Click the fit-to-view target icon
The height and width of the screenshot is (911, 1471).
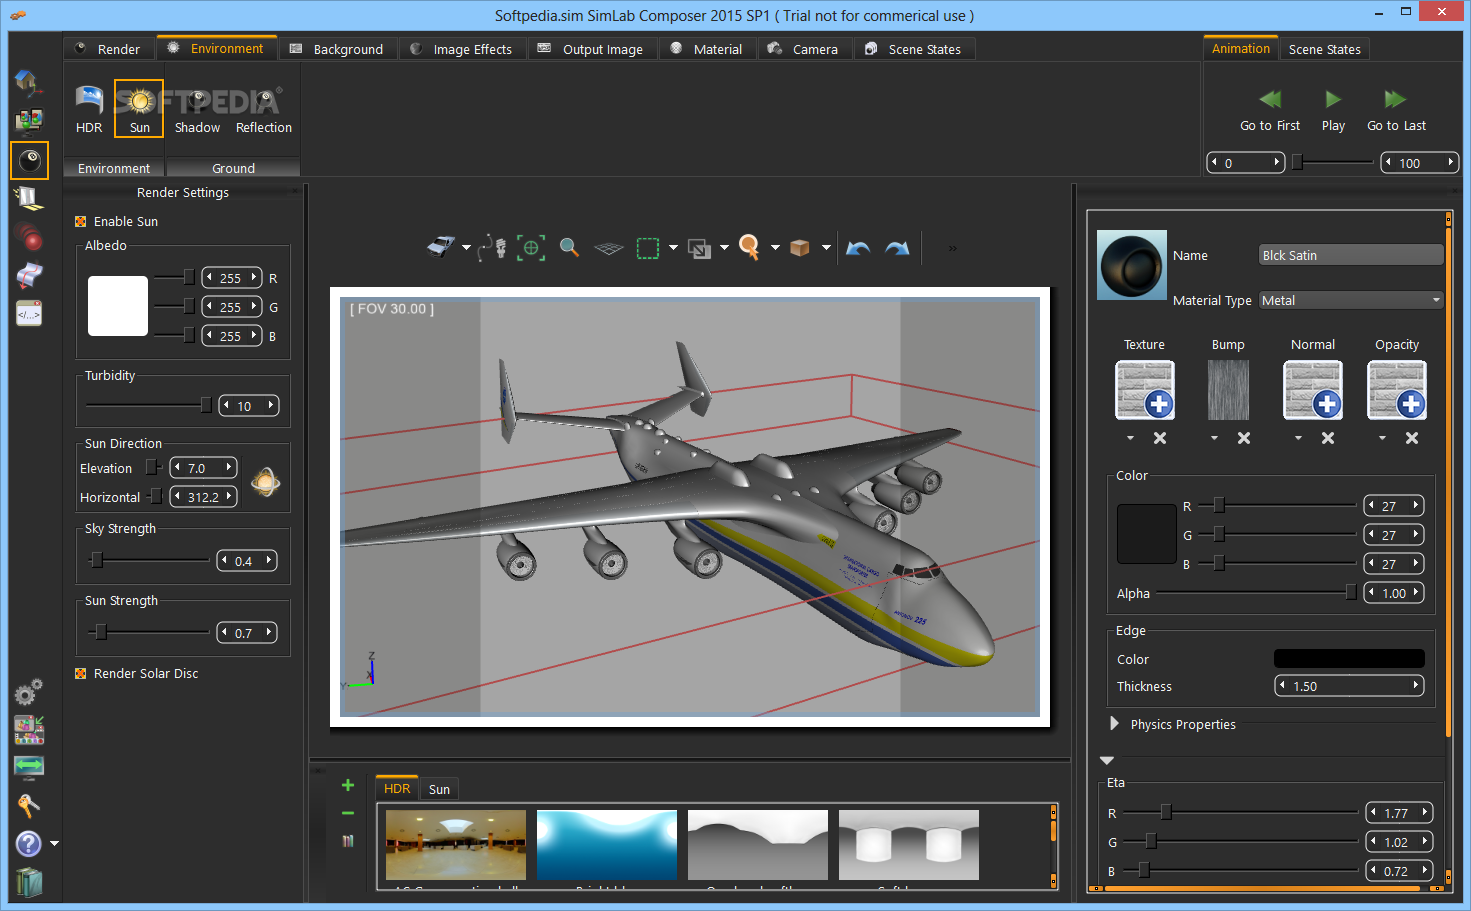531,247
